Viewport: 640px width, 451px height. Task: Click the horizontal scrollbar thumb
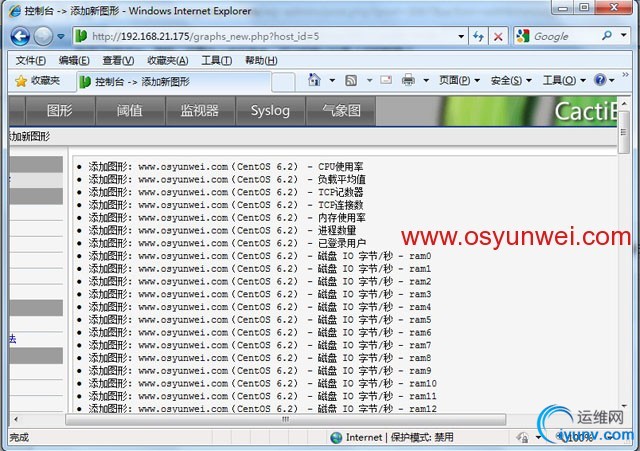pyautogui.click(x=286, y=419)
